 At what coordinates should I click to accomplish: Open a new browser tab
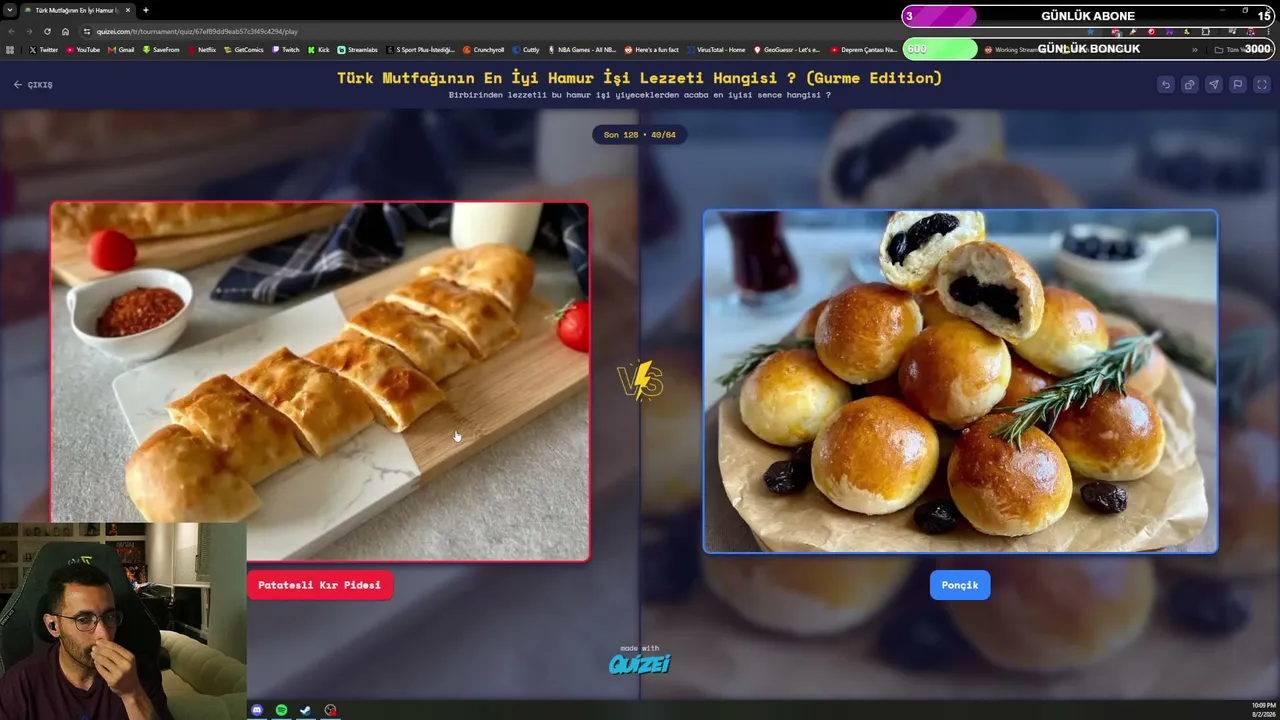[146, 10]
